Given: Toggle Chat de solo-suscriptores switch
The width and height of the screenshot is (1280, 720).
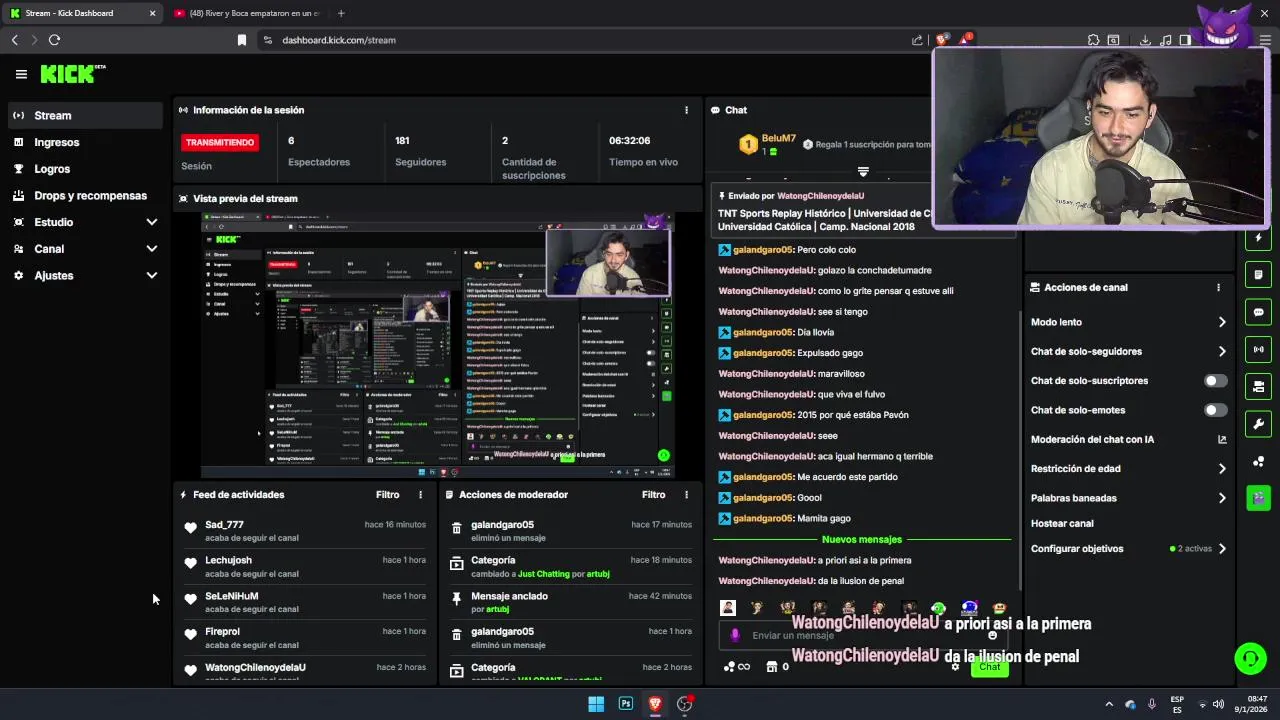Looking at the screenshot, I should coord(1215,381).
